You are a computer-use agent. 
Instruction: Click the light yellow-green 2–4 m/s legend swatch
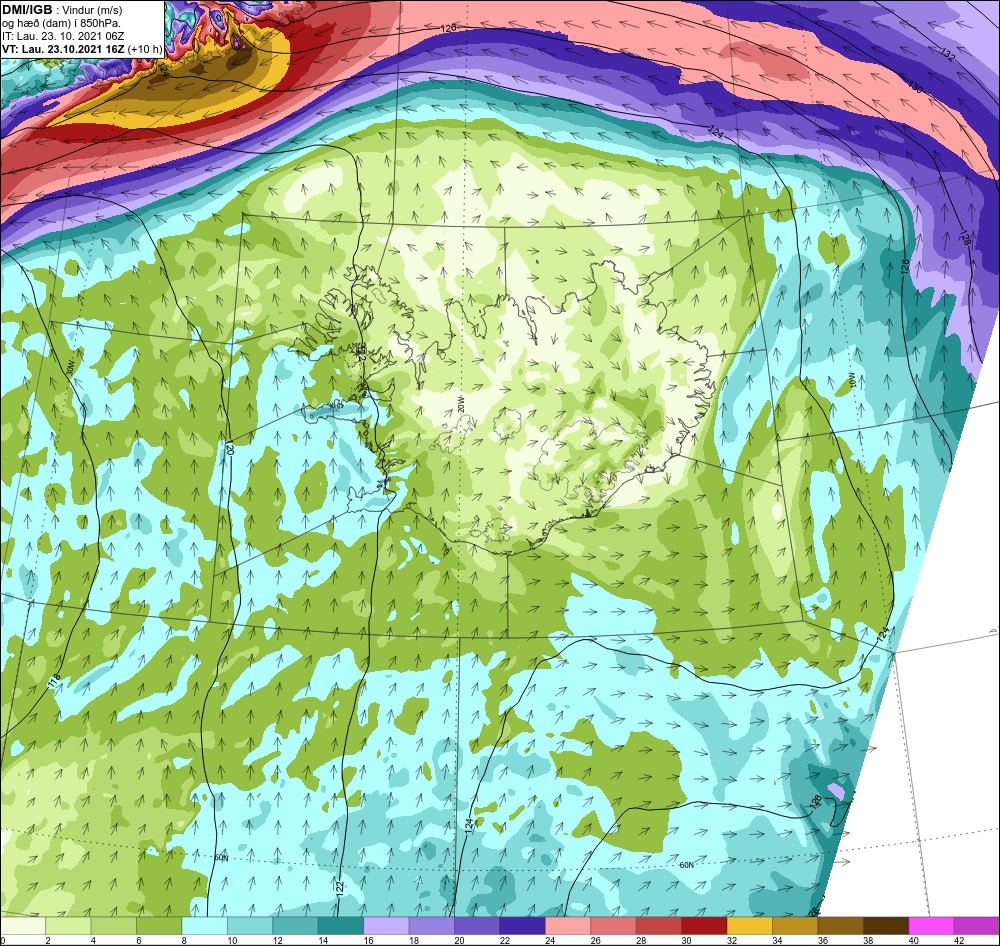(x=68, y=926)
